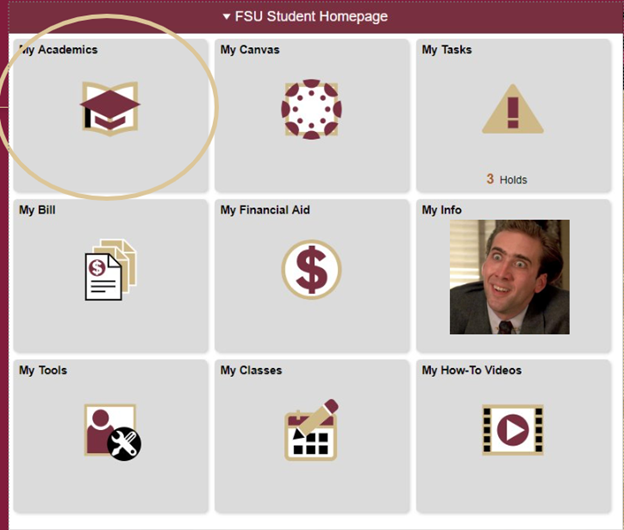Click the My Financial Aid tile label
Viewport: 624px width, 530px height.
click(x=265, y=210)
